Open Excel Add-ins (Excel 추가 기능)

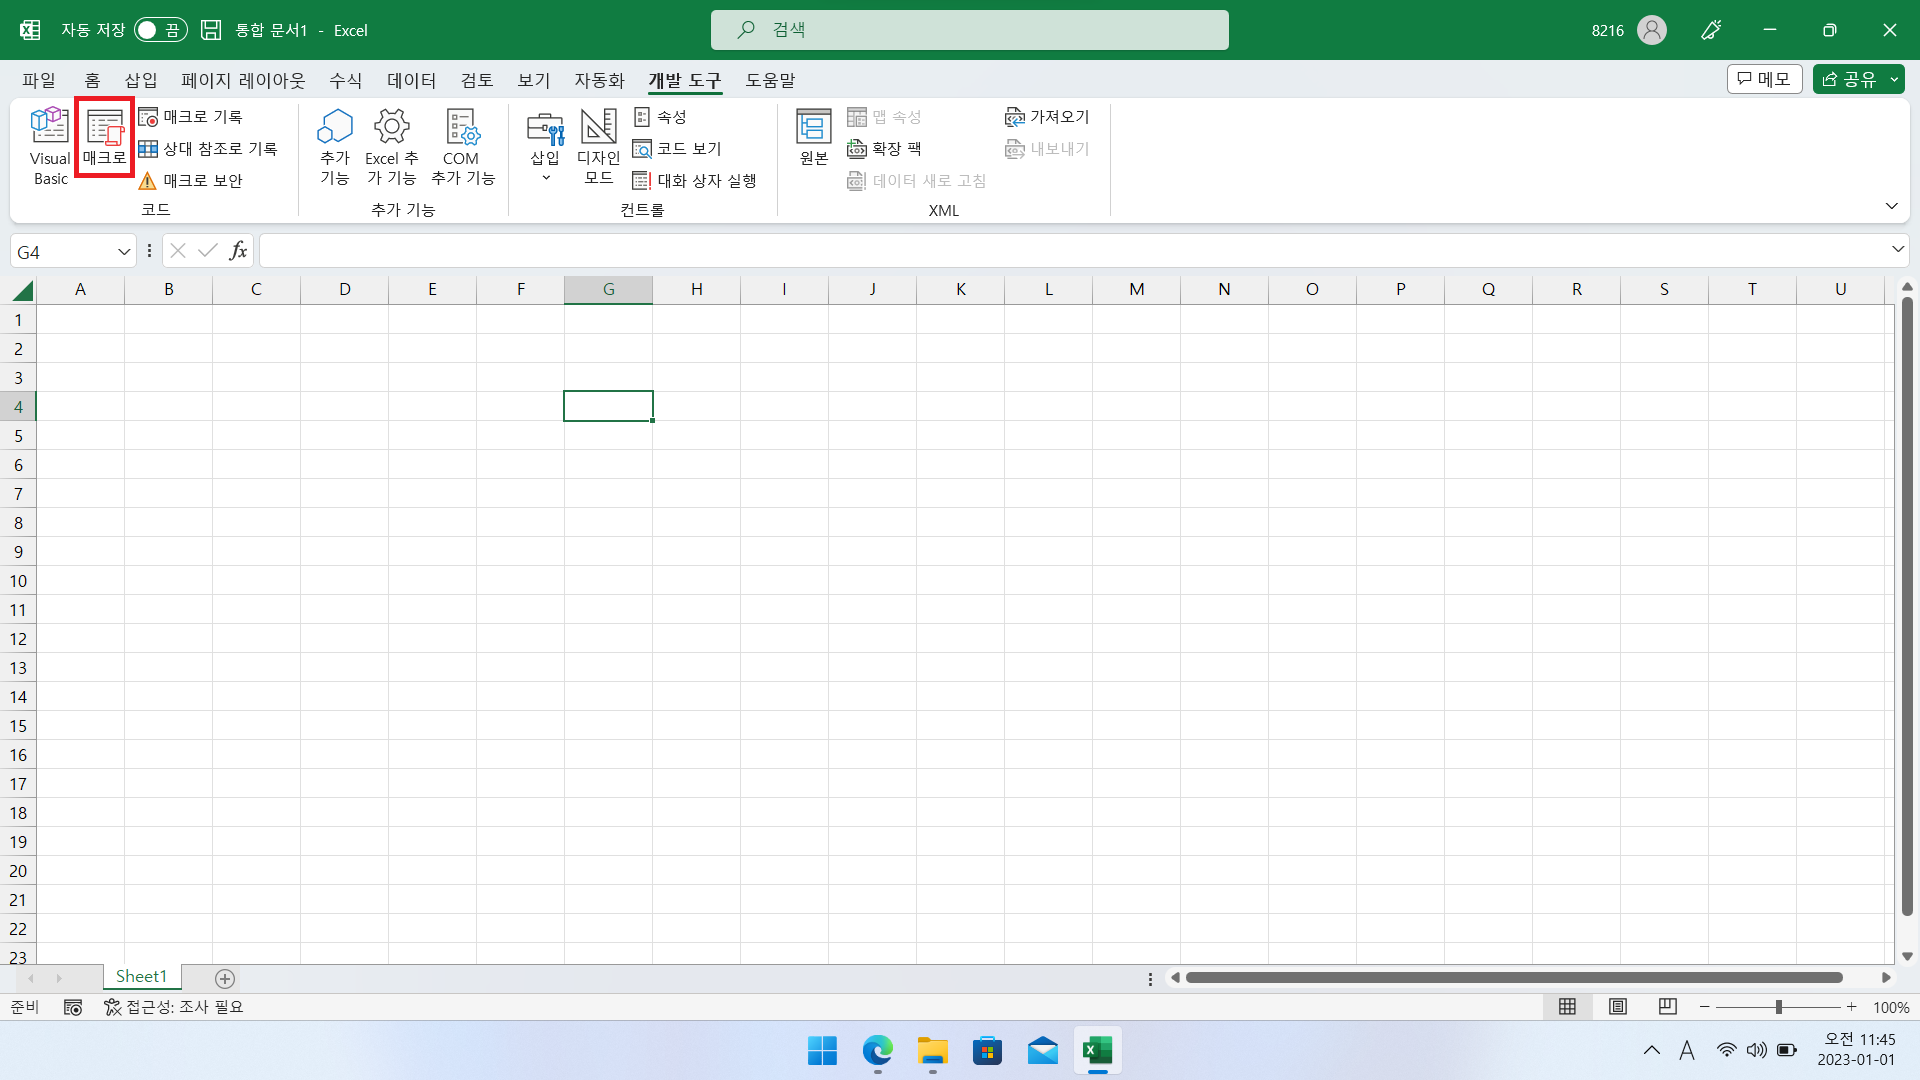coord(391,146)
